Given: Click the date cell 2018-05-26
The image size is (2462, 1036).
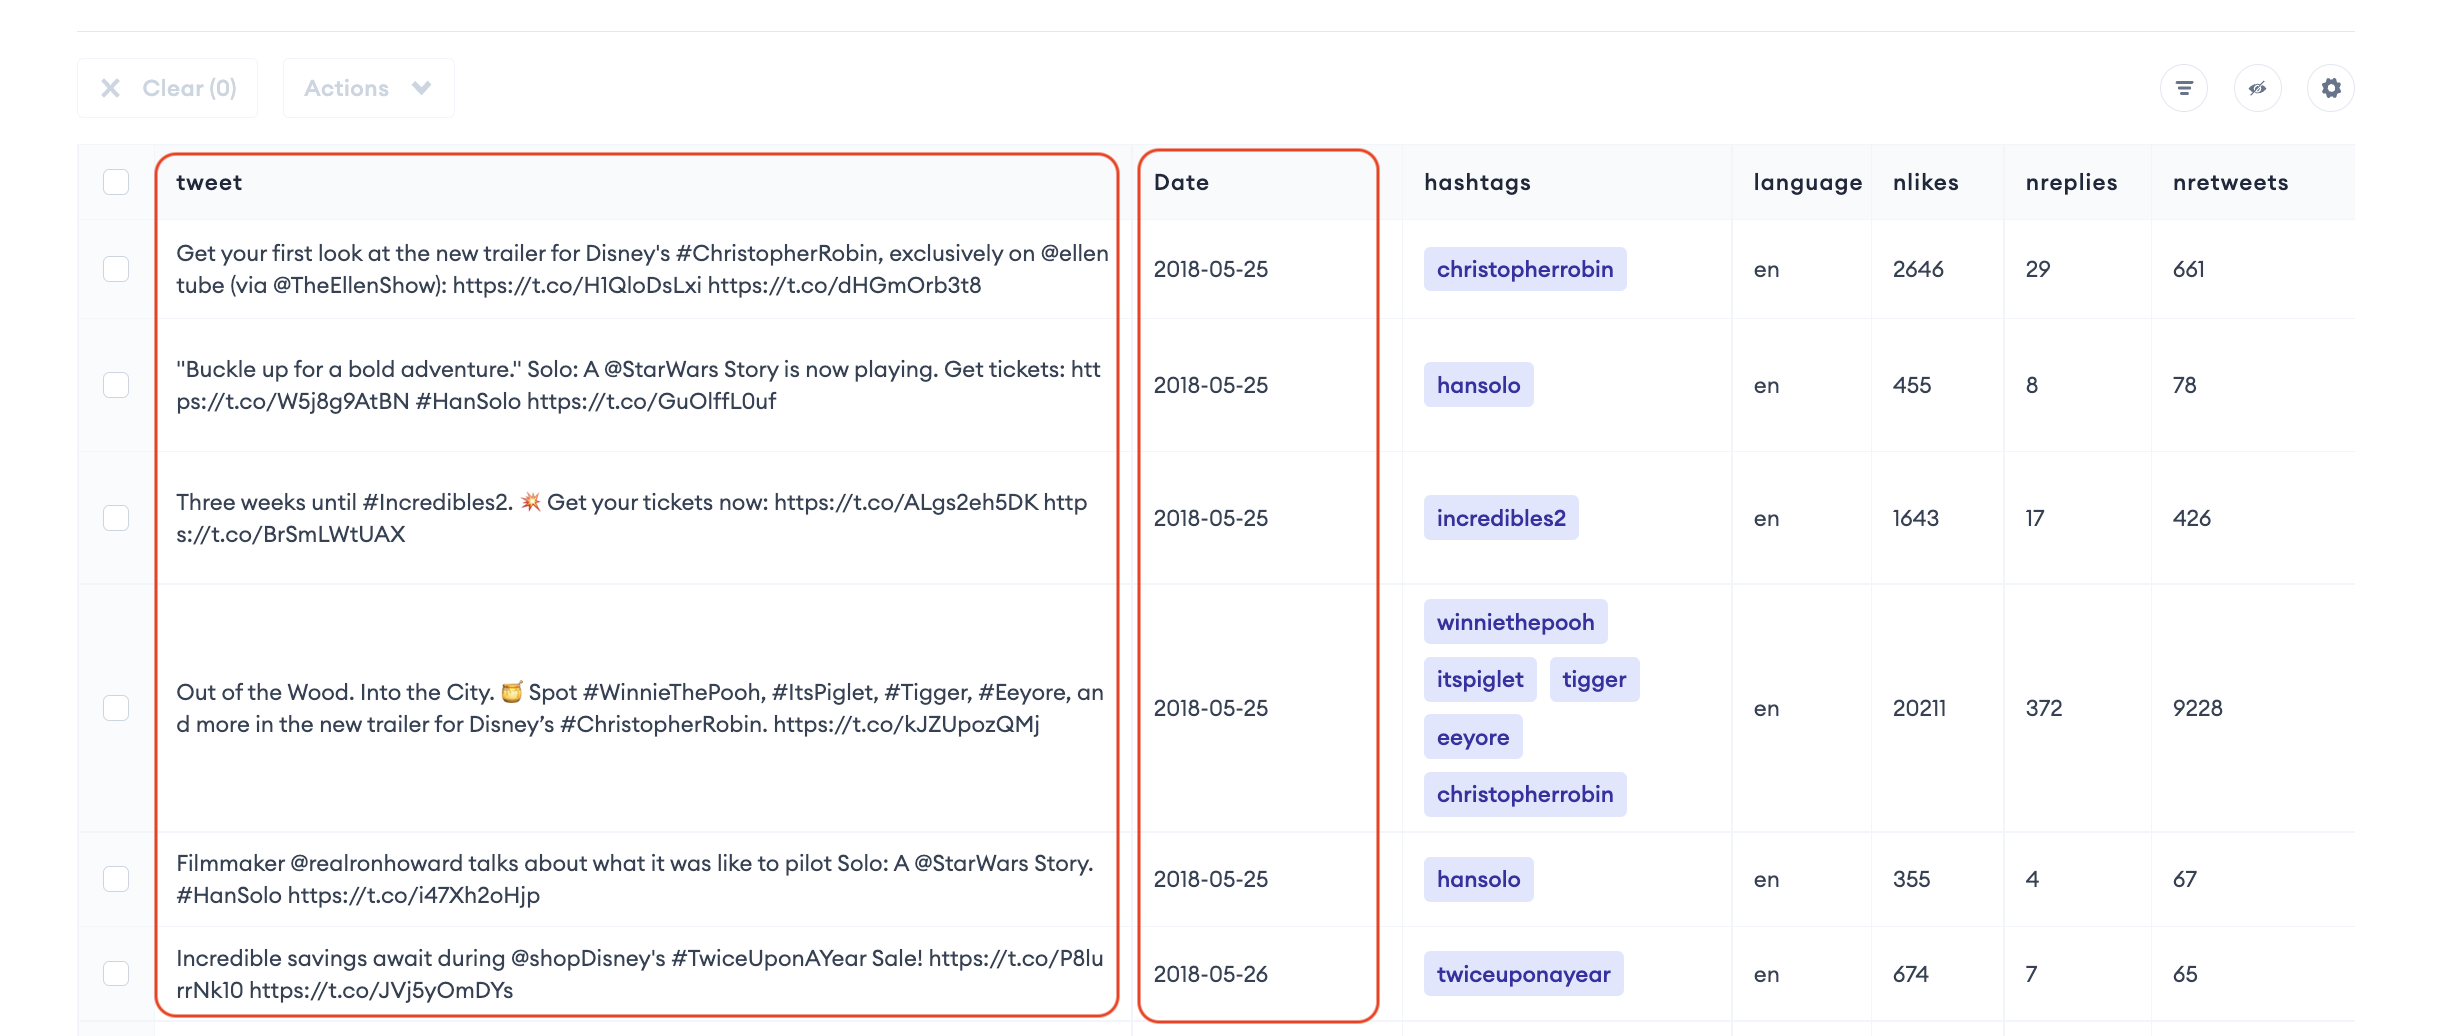Looking at the screenshot, I should pos(1210,974).
